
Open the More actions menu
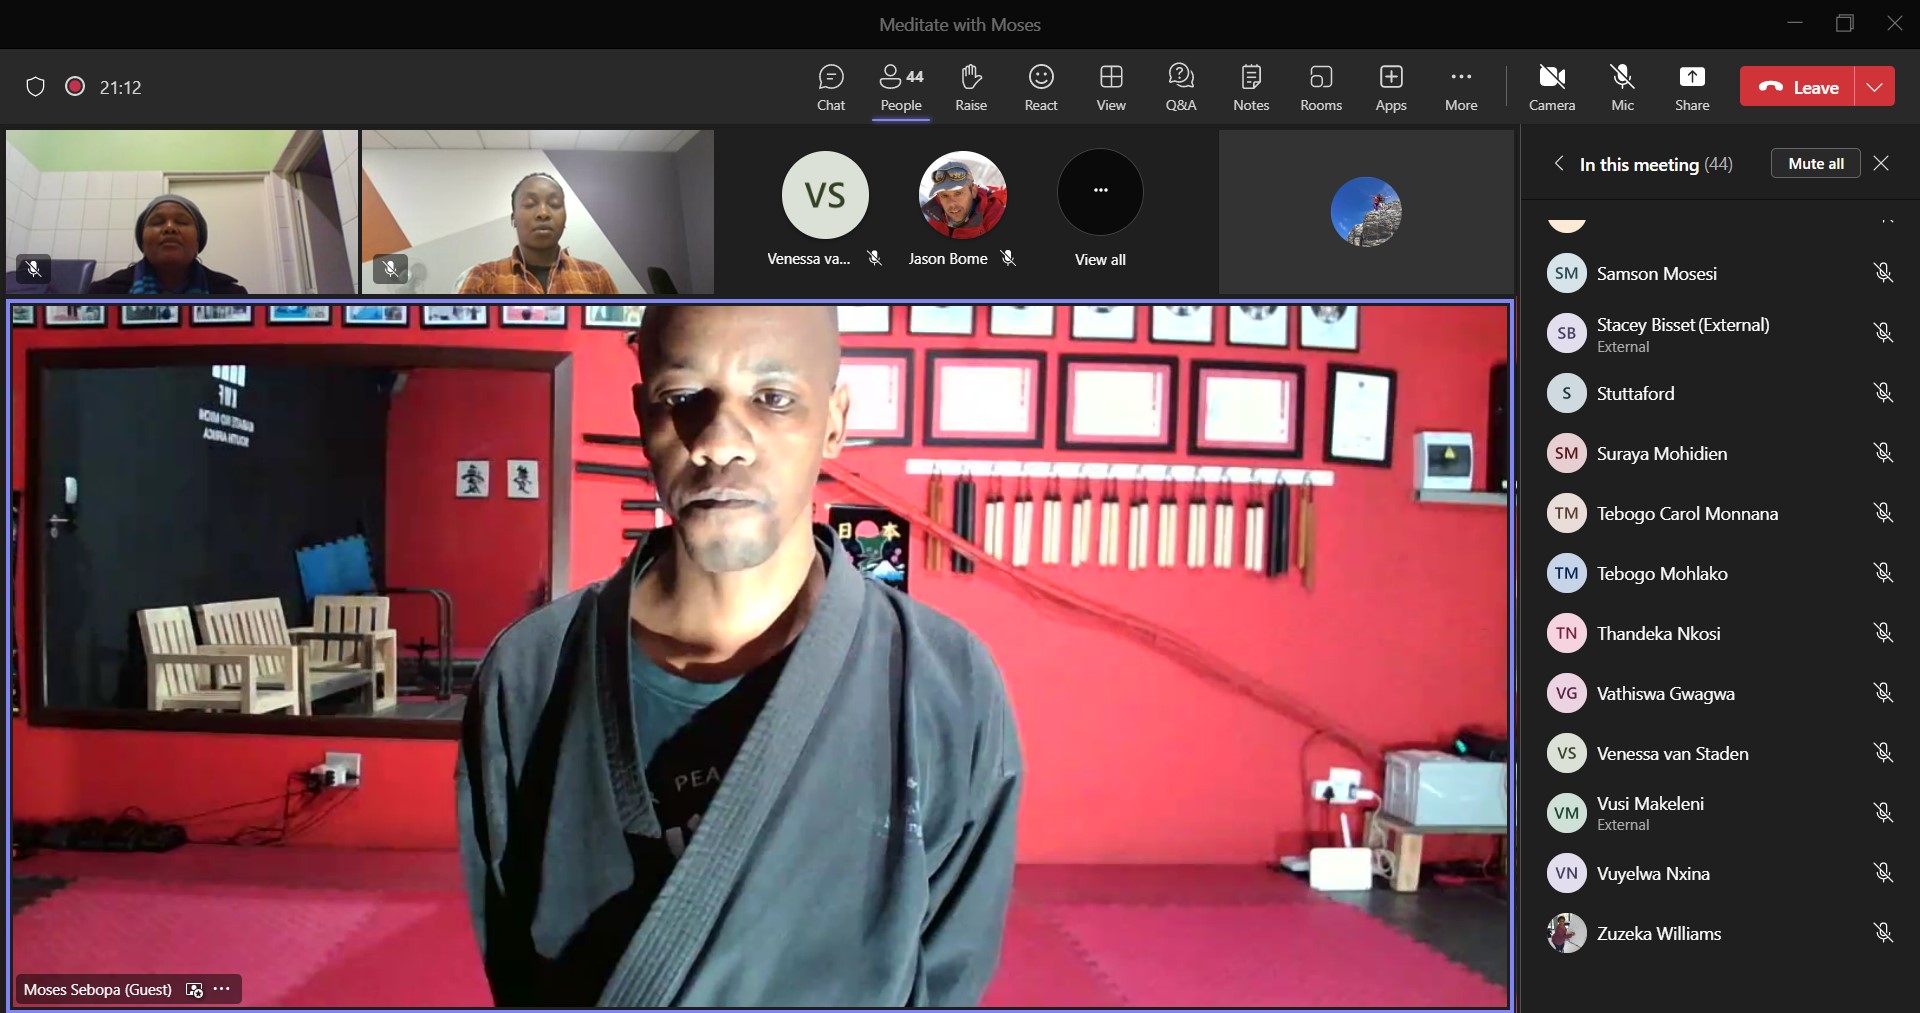[1460, 88]
